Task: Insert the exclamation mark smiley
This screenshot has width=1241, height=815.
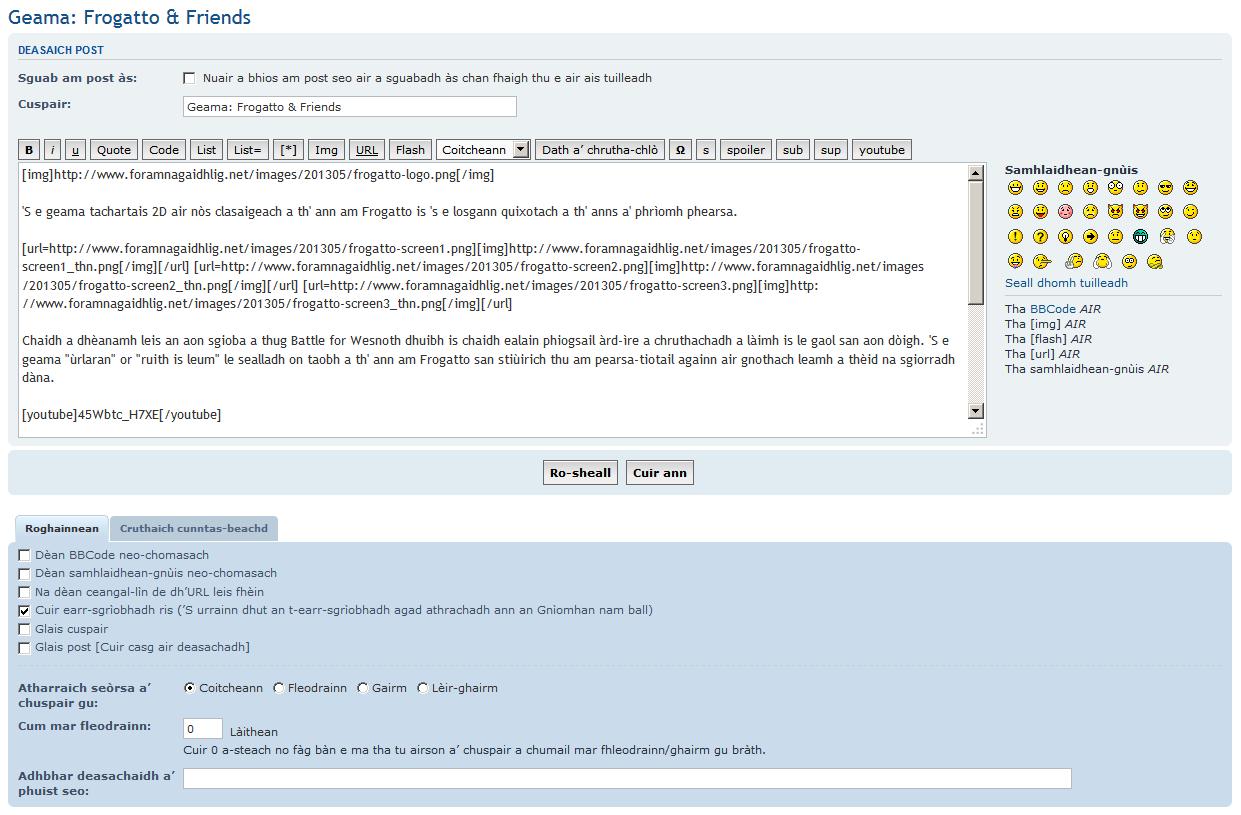Action: tap(1015, 237)
